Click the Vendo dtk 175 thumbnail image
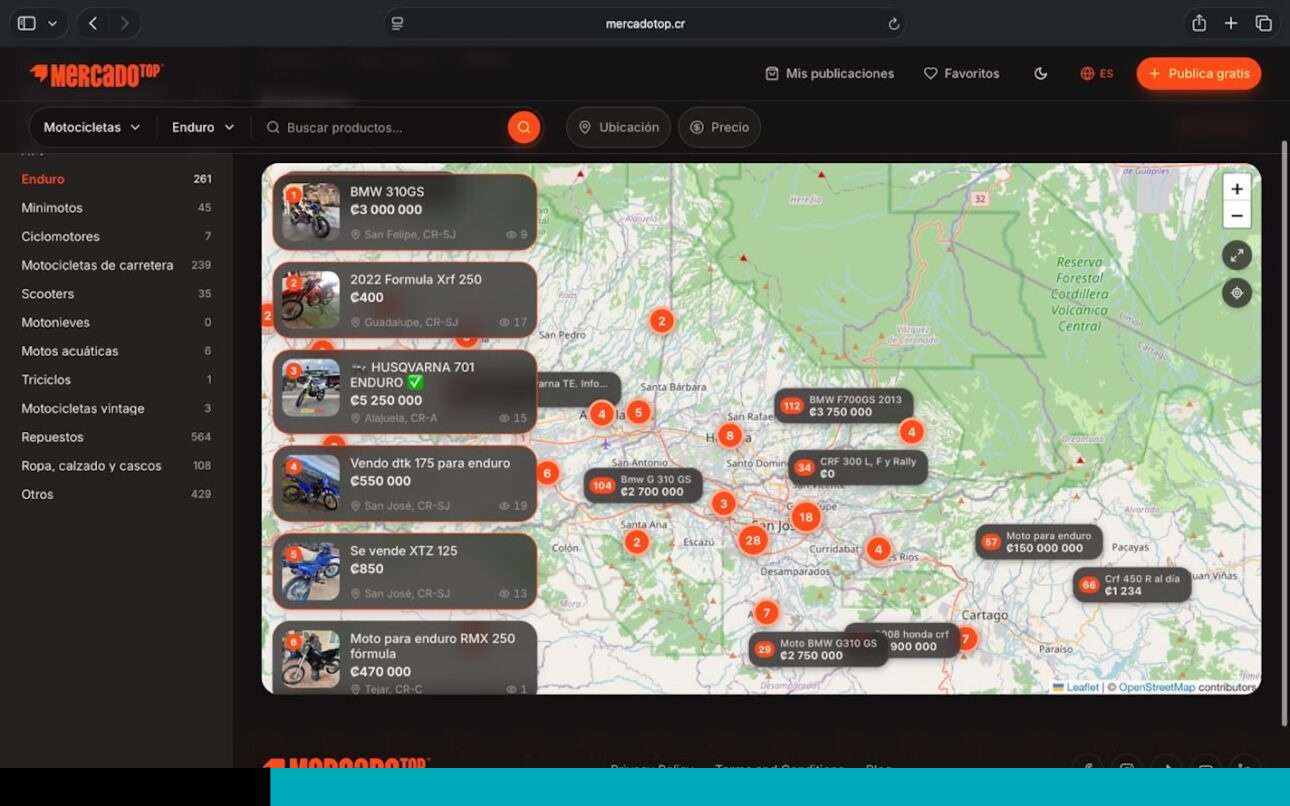The image size is (1290, 806). pos(311,484)
